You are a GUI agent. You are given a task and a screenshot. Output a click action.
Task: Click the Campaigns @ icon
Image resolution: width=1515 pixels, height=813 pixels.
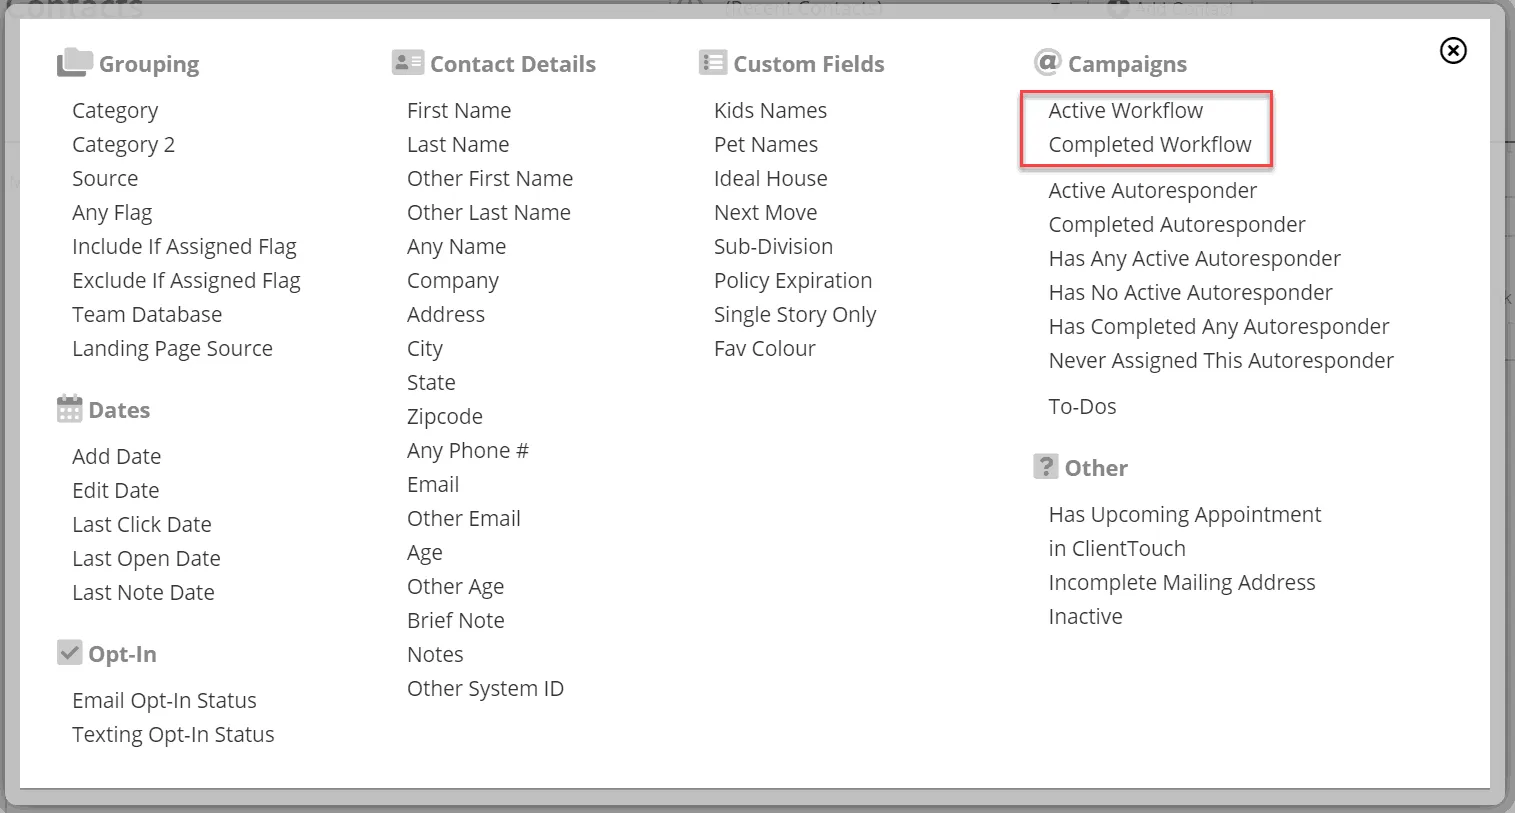[1047, 62]
